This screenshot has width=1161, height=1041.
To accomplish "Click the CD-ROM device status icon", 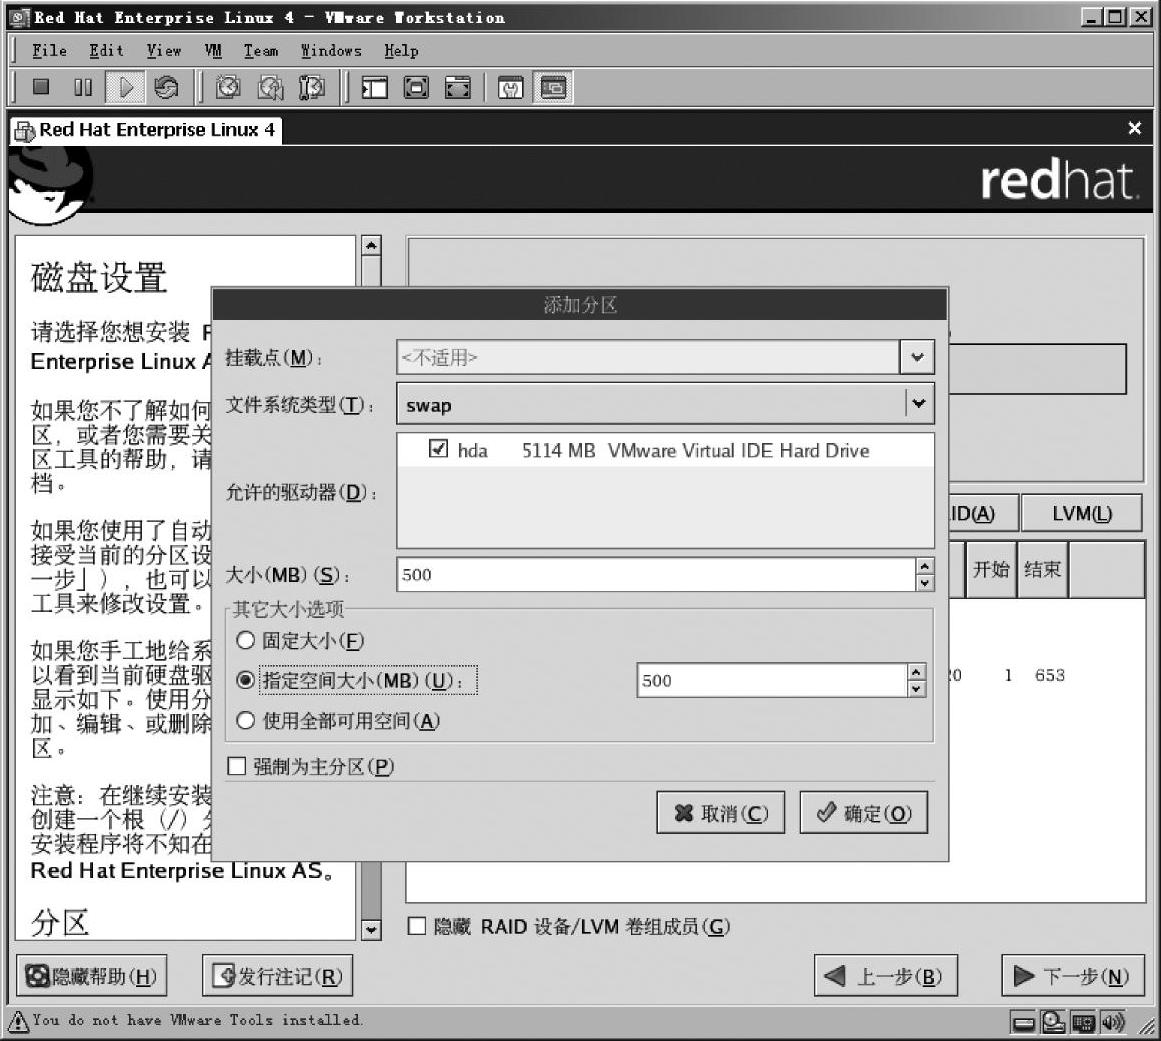I will click(1053, 1022).
